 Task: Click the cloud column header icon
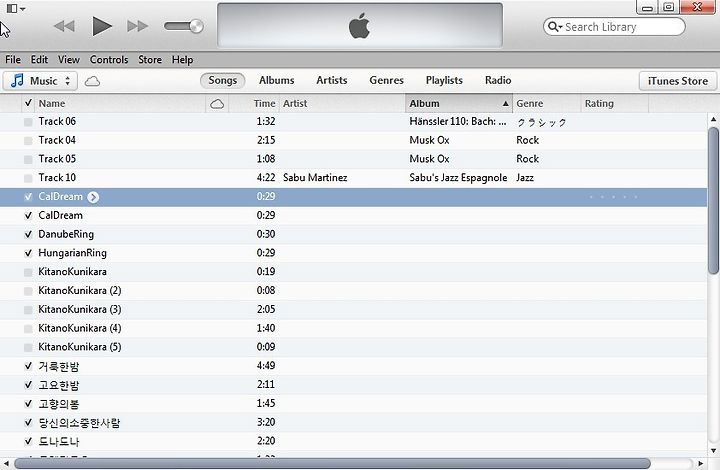click(217, 104)
